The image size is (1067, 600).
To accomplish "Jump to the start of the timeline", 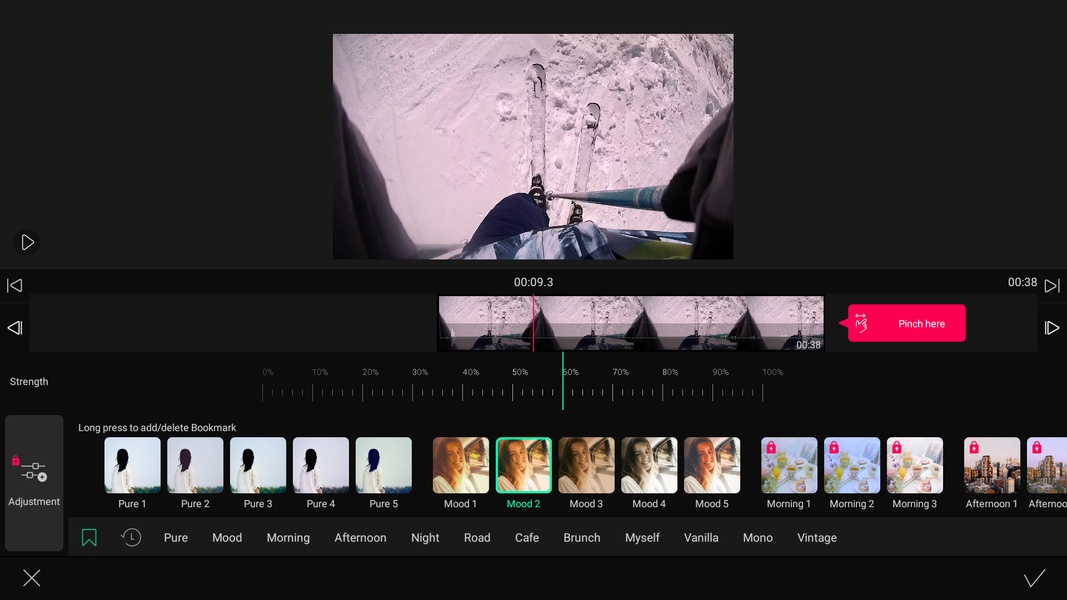I will (15, 286).
